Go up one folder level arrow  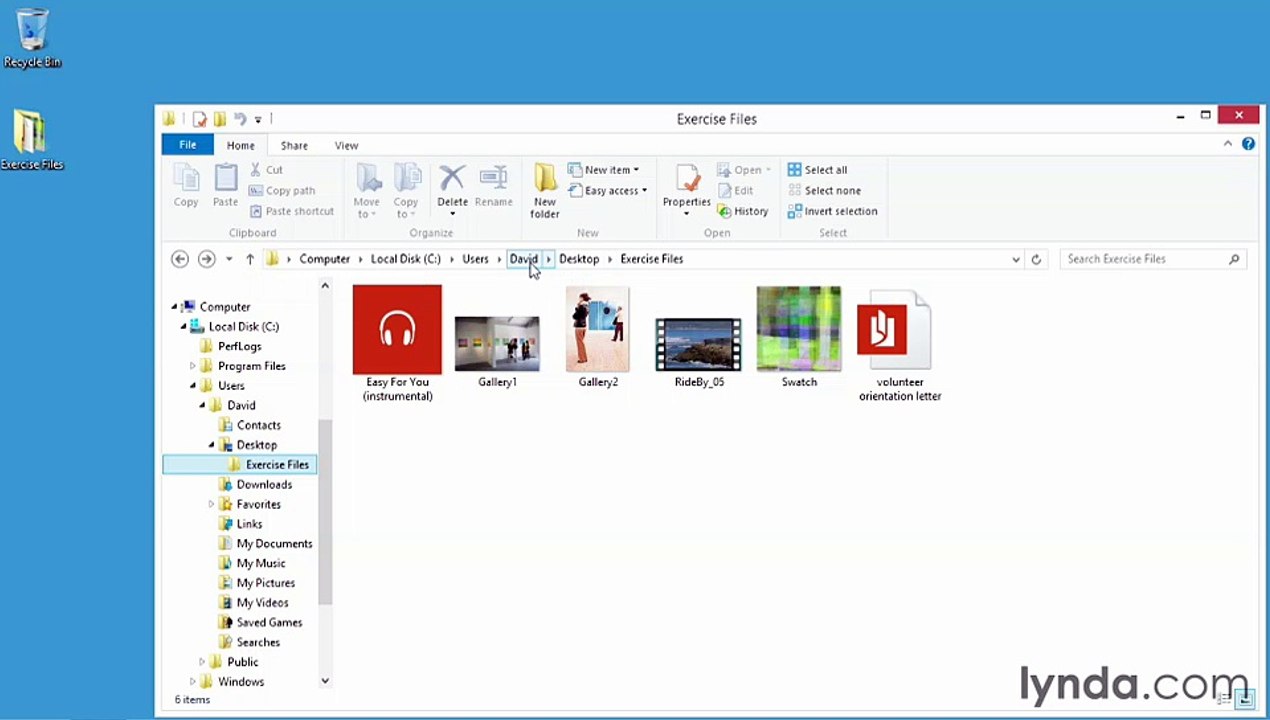pyautogui.click(x=250, y=259)
